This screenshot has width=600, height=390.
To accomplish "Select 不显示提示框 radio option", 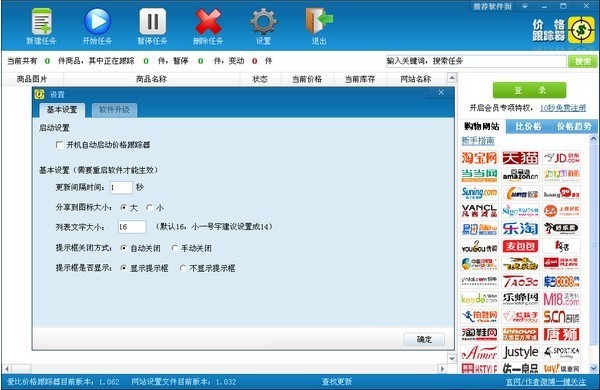I will pos(183,268).
